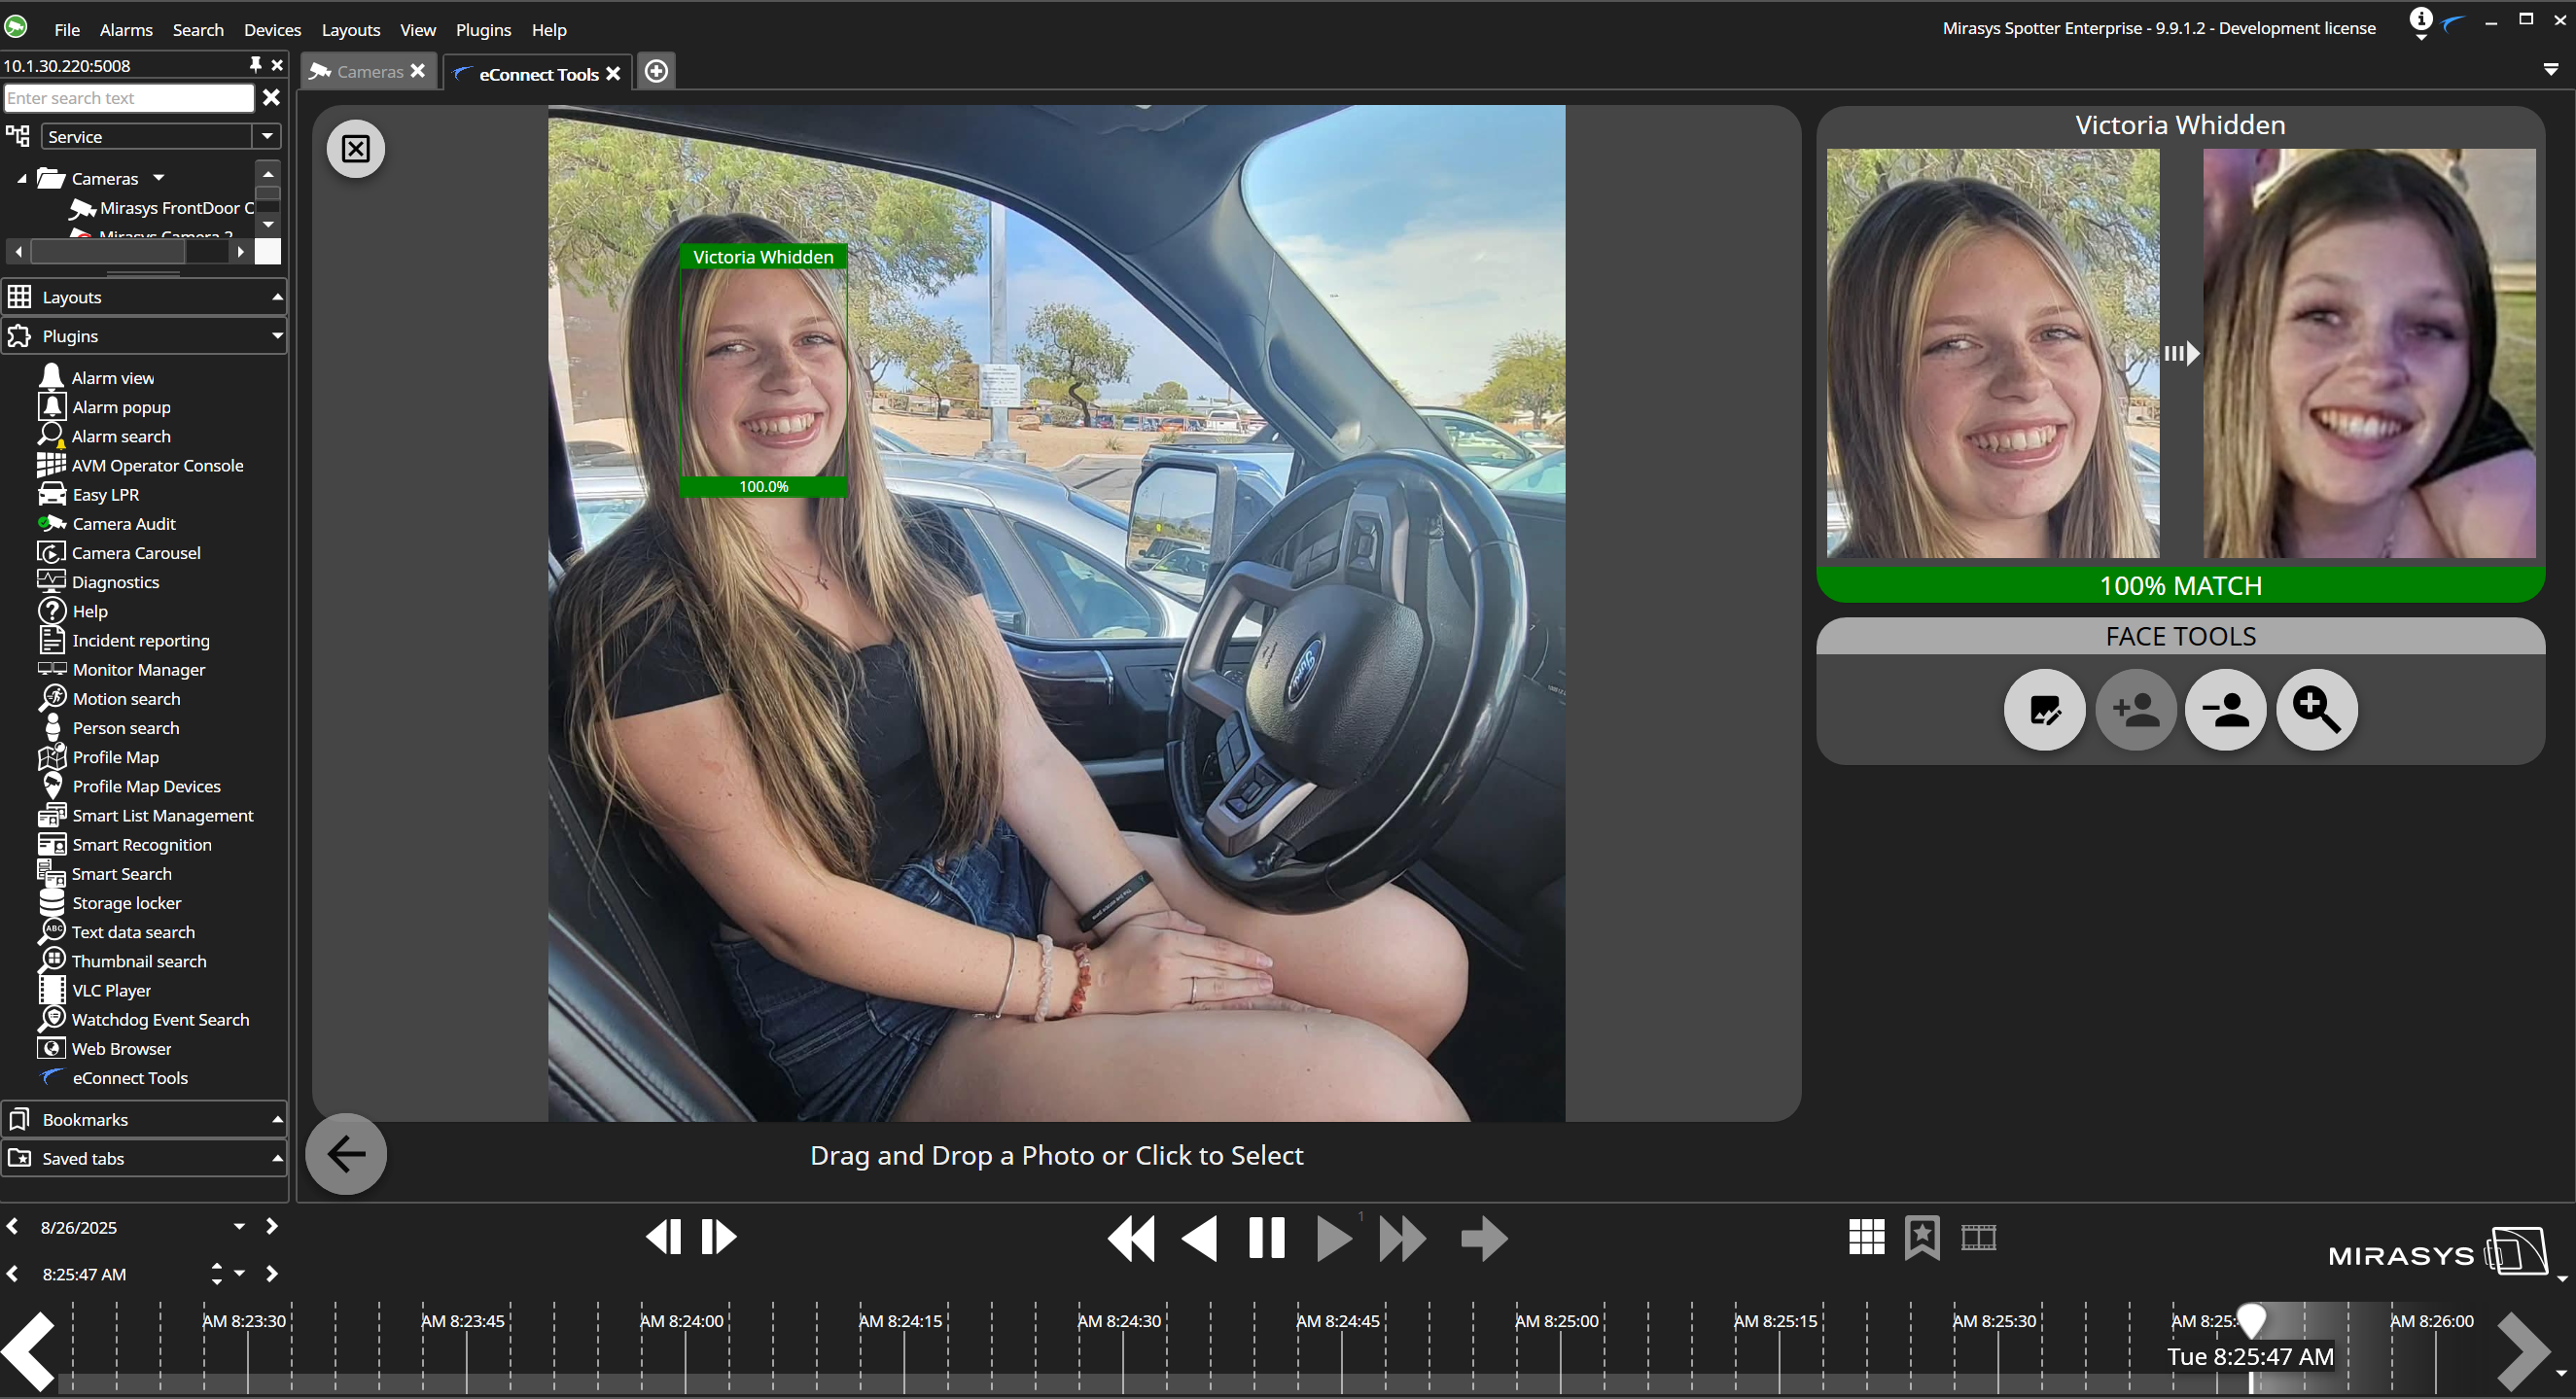This screenshot has width=2576, height=1399.
Task: Toggle the bookmark view icon near timeline
Action: [x=1922, y=1237]
